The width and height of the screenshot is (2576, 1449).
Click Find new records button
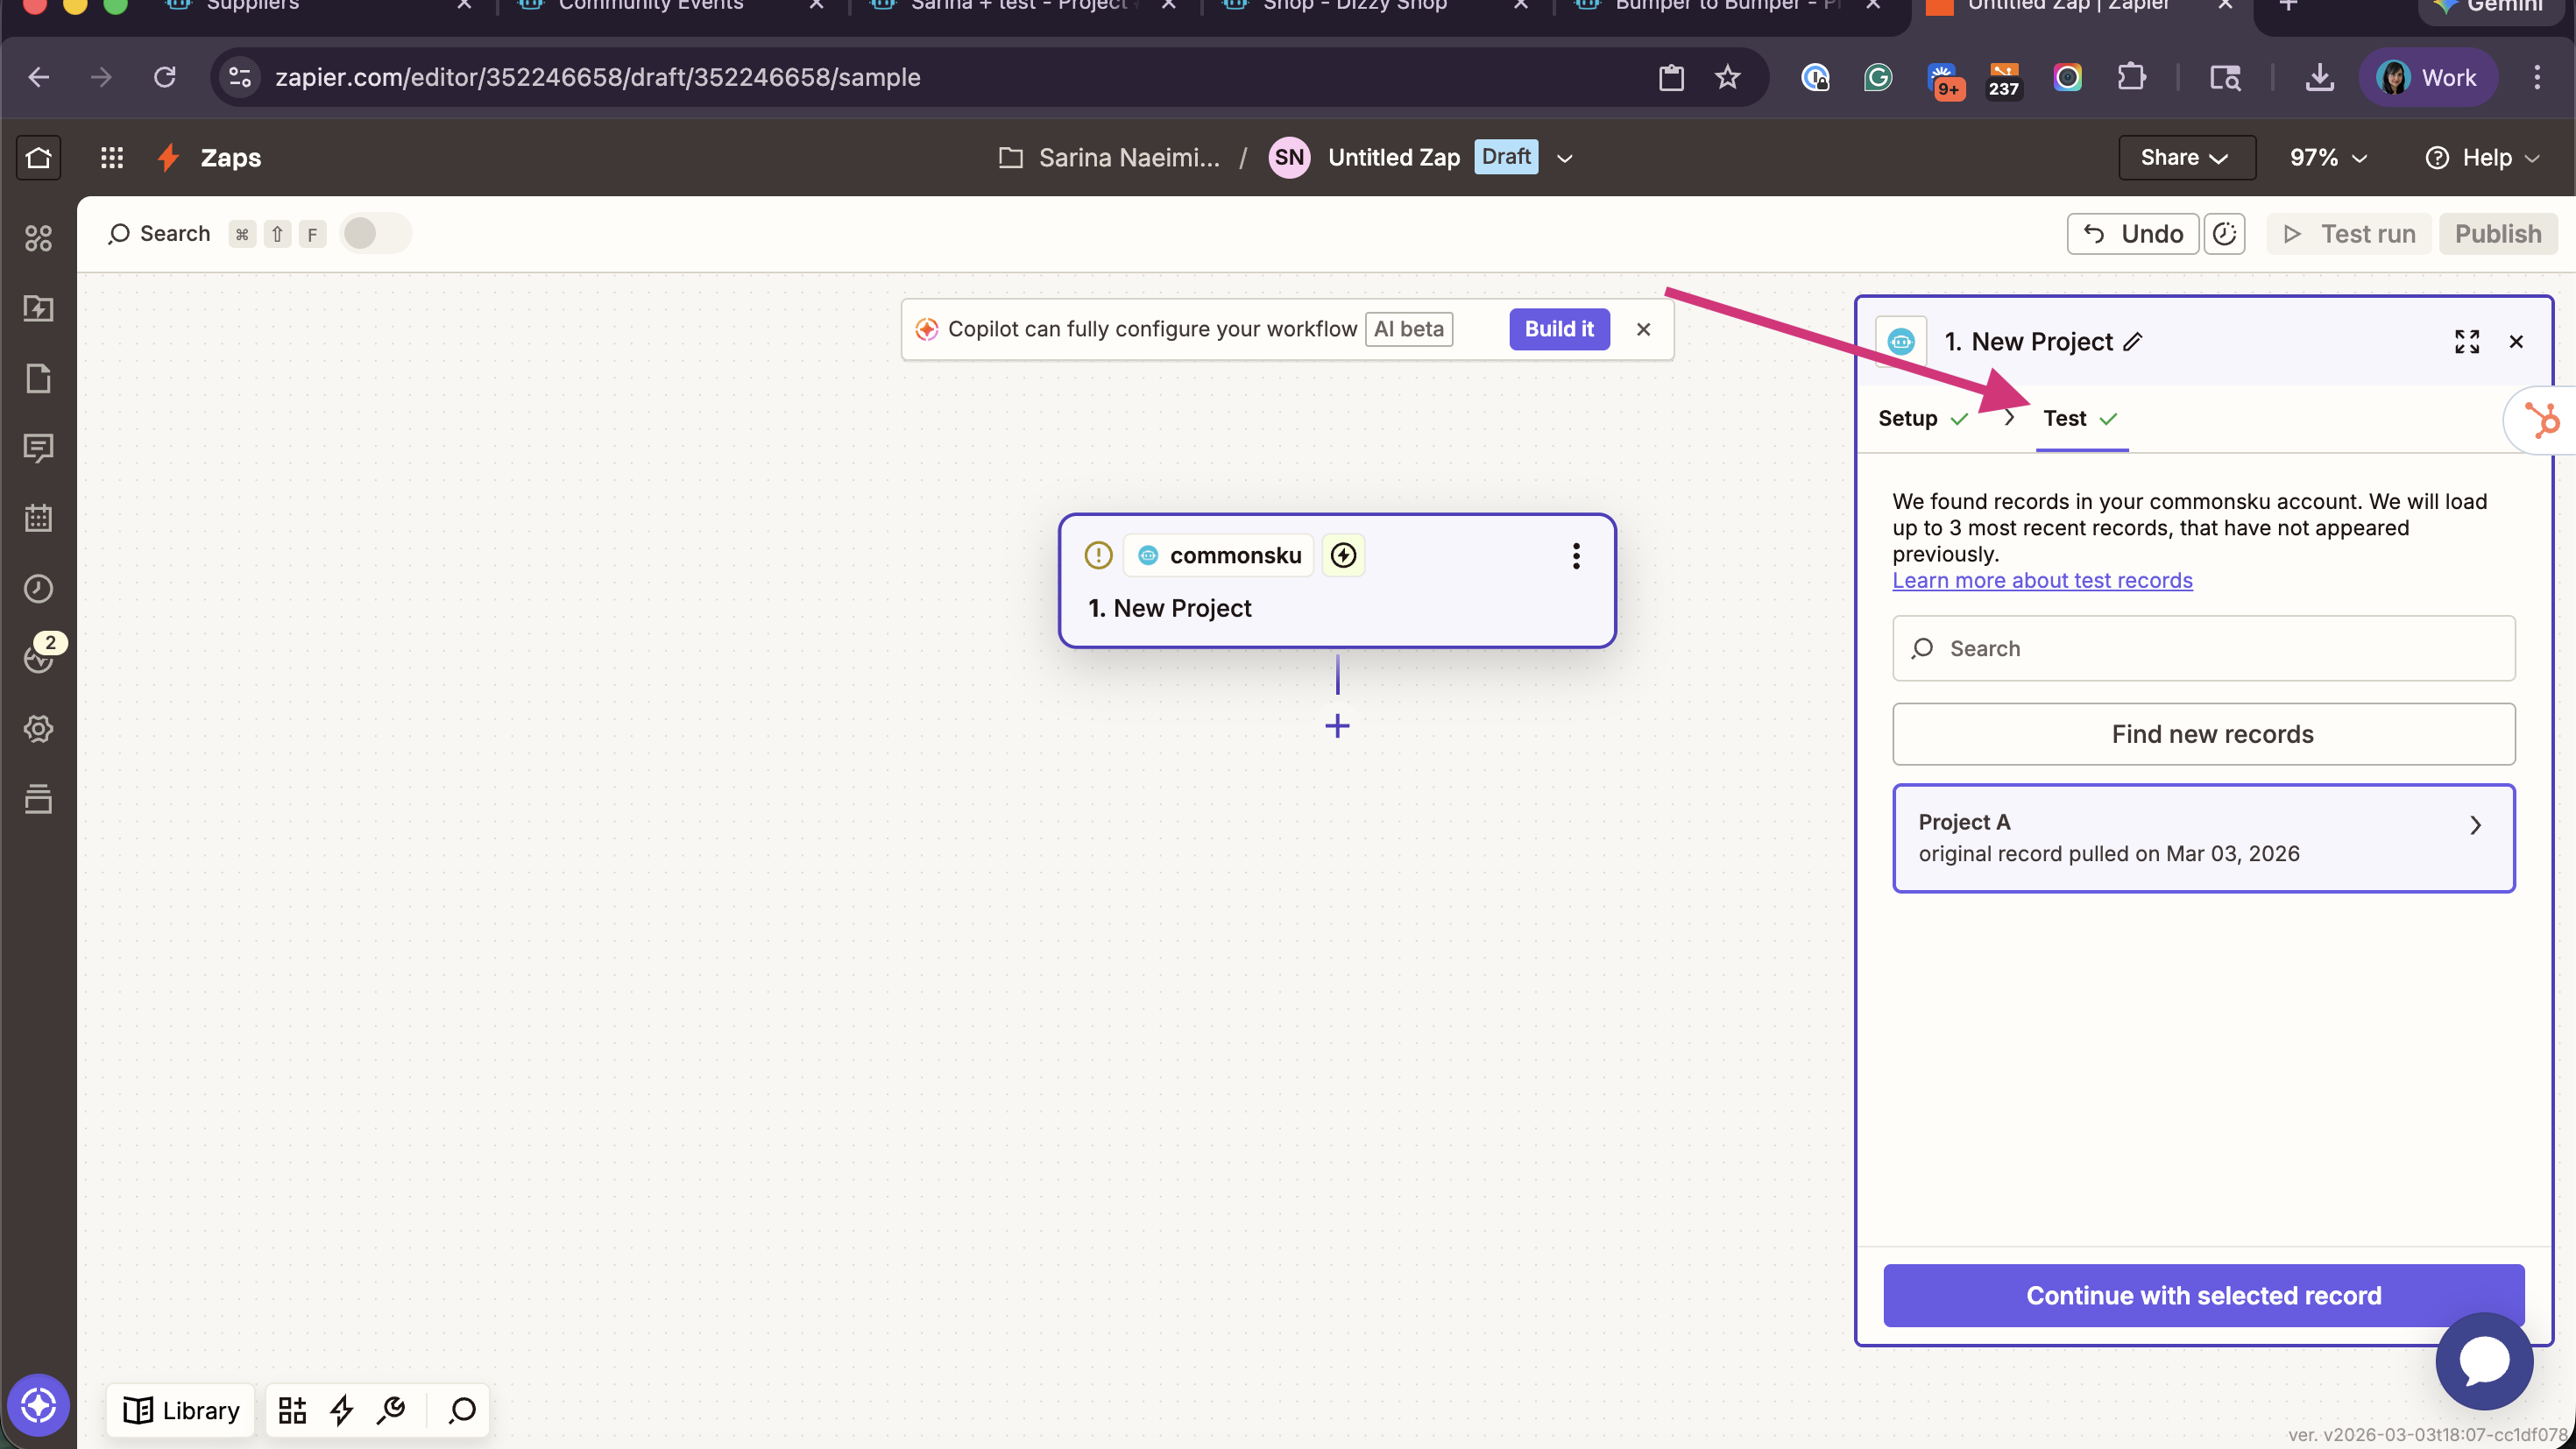(x=2203, y=734)
